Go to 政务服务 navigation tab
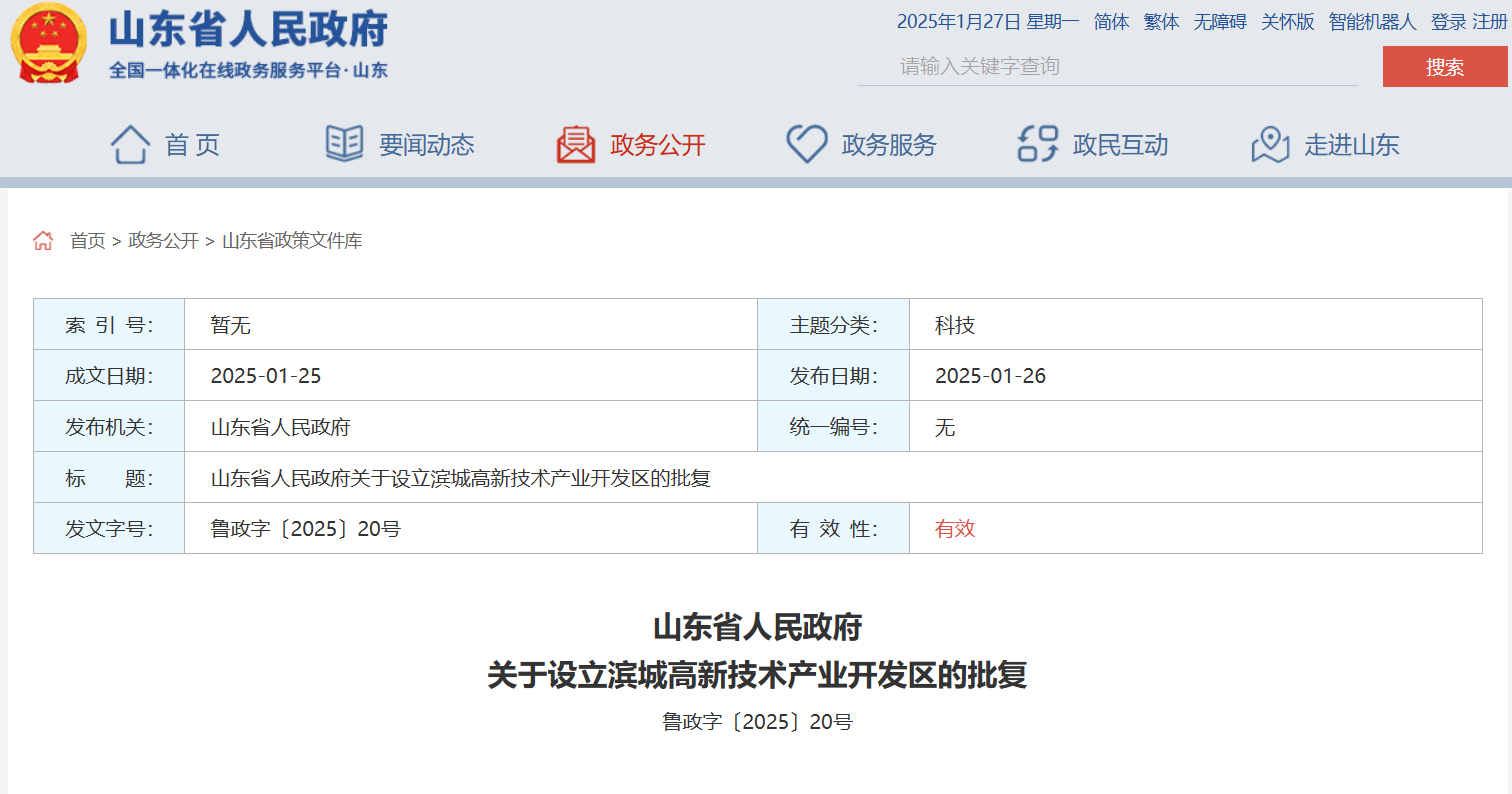 click(889, 145)
